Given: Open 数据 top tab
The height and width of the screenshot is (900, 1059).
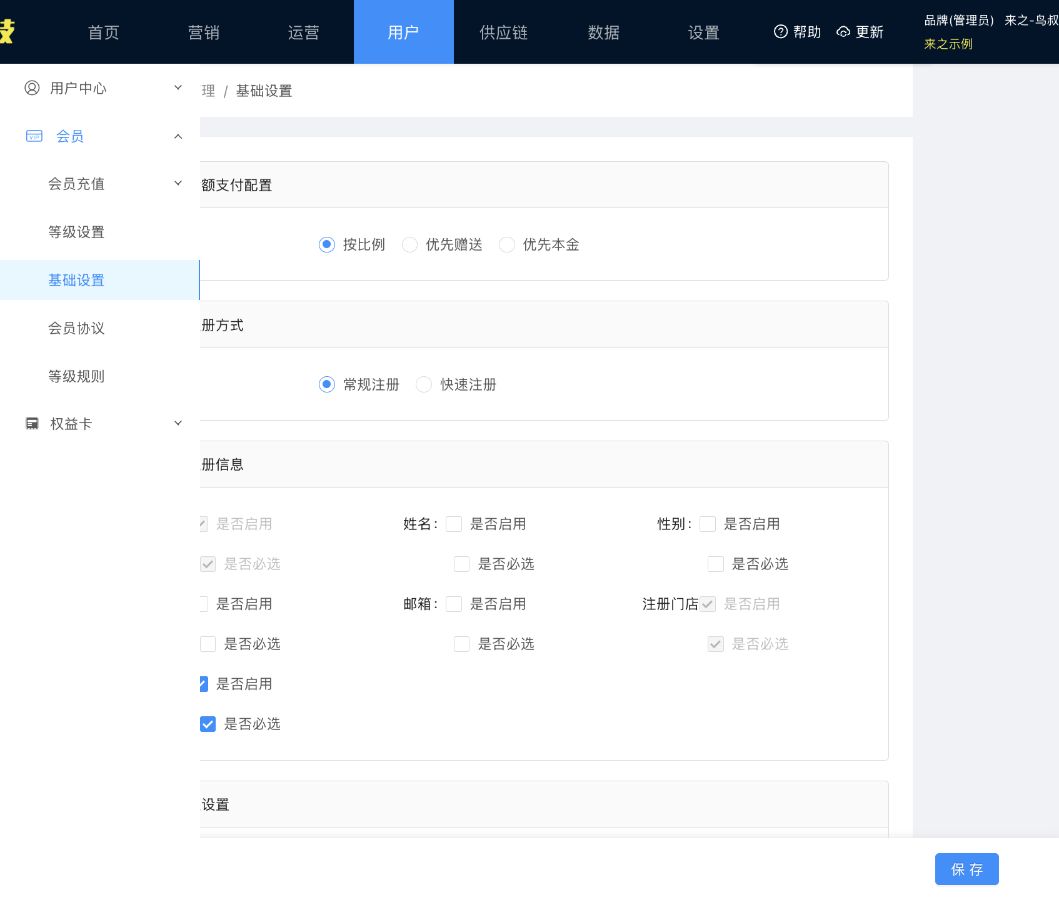Looking at the screenshot, I should 604,32.
